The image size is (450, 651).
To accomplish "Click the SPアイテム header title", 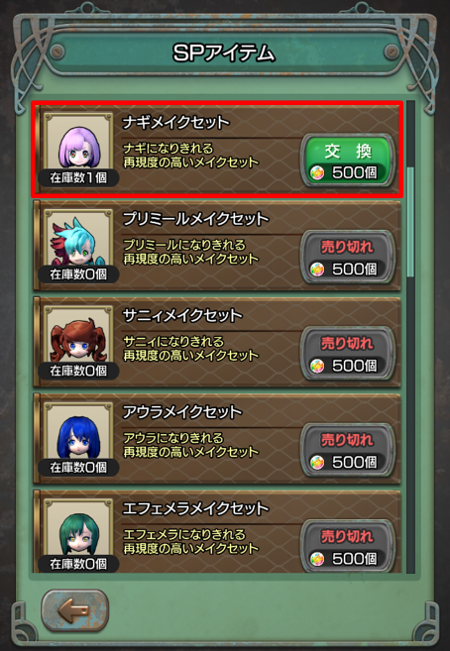I will pos(224,54).
